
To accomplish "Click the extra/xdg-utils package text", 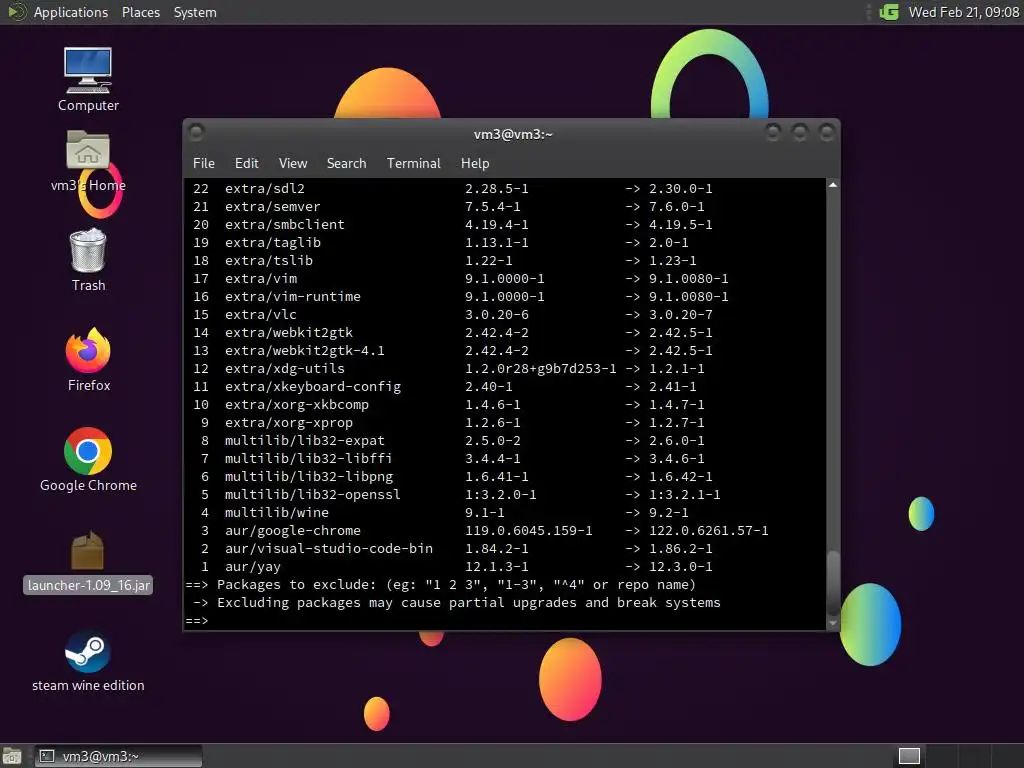I will click(x=285, y=369).
